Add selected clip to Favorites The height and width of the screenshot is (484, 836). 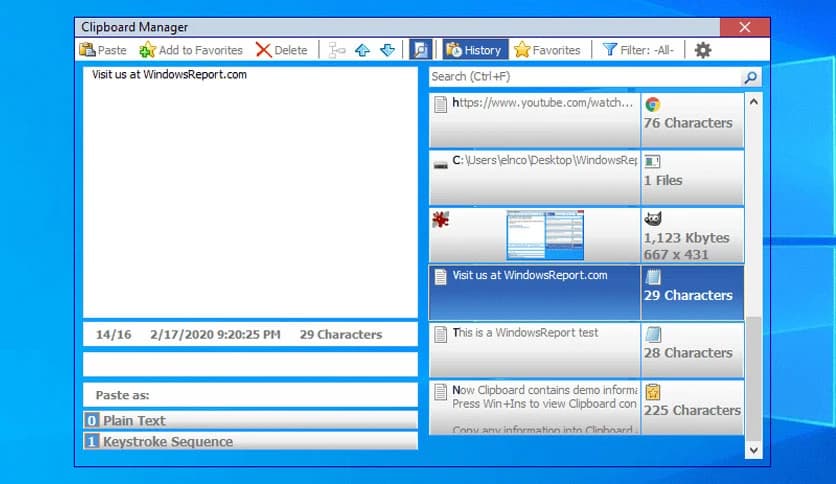(x=191, y=50)
